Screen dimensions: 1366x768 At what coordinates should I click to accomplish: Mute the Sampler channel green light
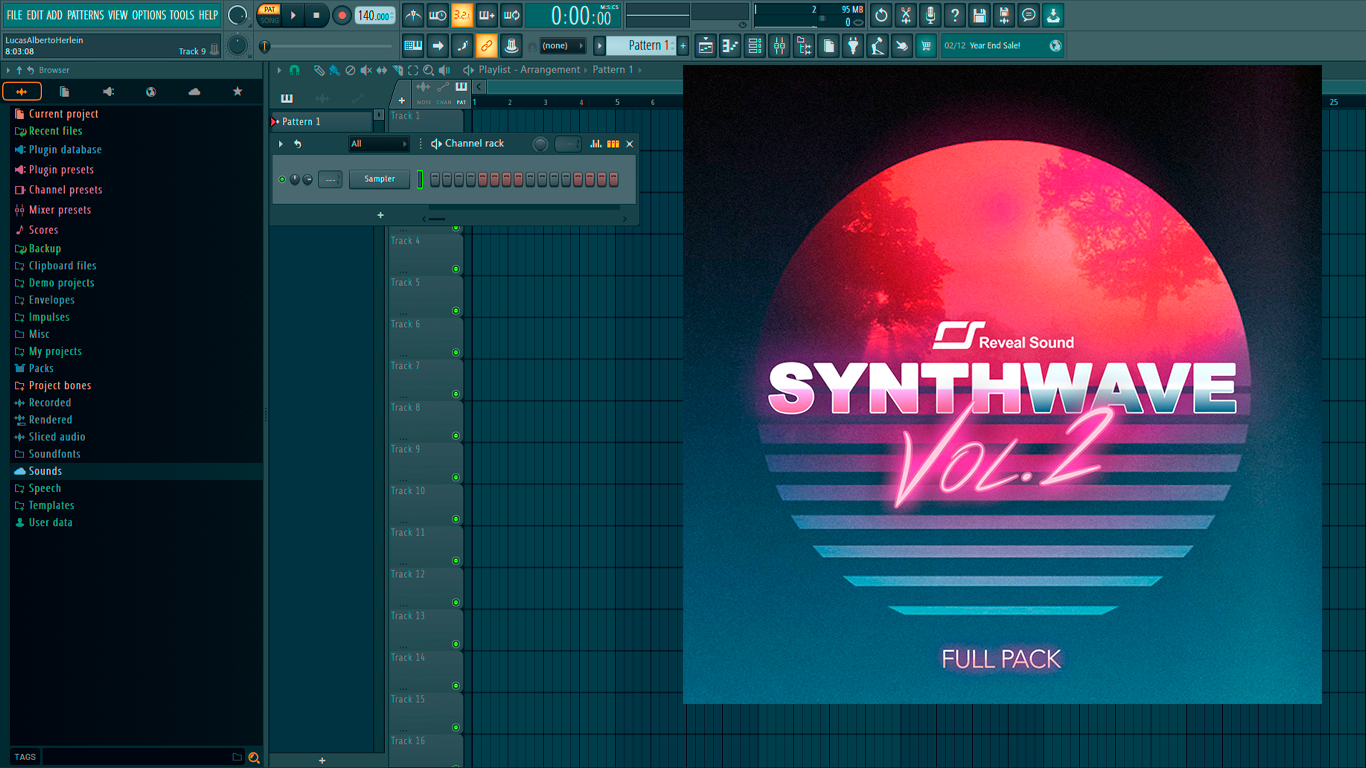coord(282,179)
